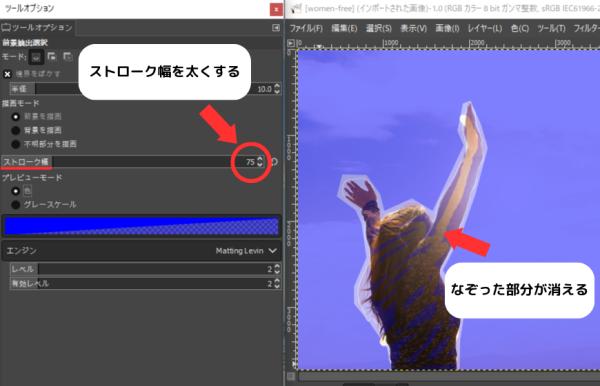Click the GIMP icon in the image window title
Image resolution: width=600 pixels, height=386 pixels.
(x=295, y=9)
